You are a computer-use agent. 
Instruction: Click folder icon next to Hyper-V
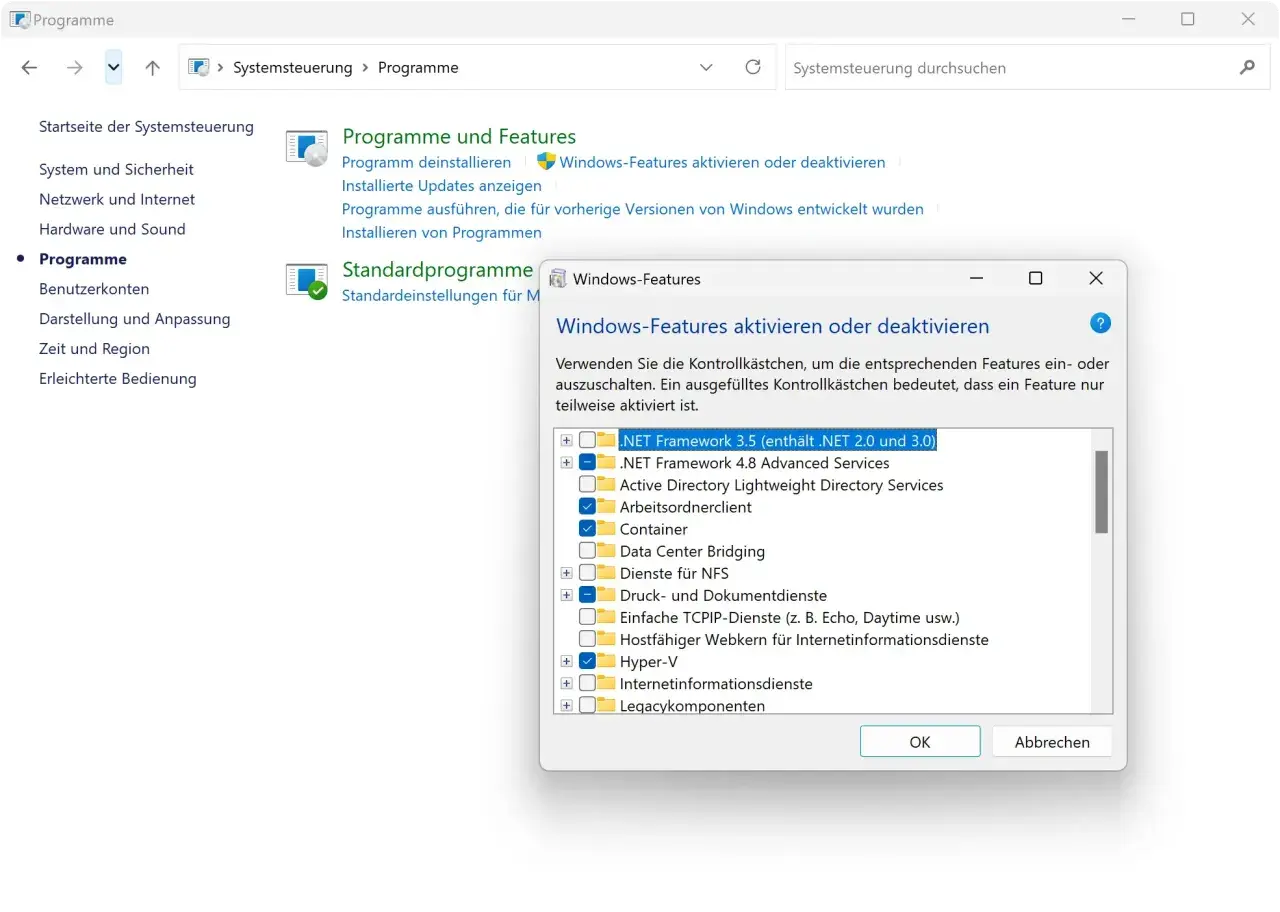(x=606, y=661)
